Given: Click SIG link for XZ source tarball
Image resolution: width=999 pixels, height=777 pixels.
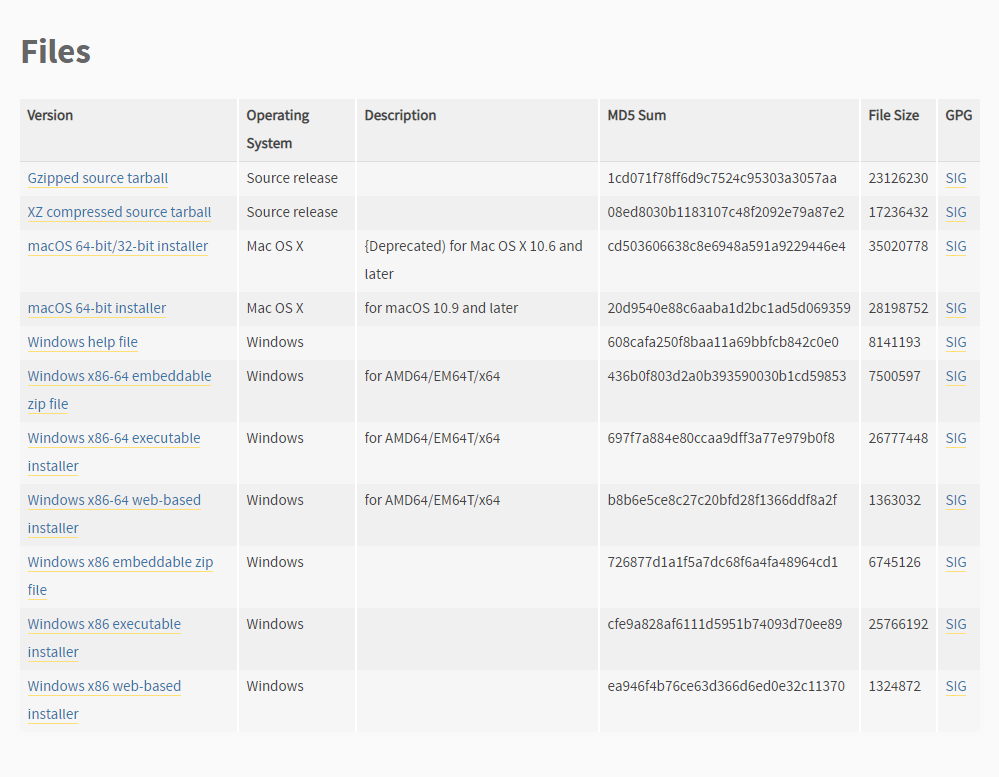Looking at the screenshot, I should (x=956, y=212).
